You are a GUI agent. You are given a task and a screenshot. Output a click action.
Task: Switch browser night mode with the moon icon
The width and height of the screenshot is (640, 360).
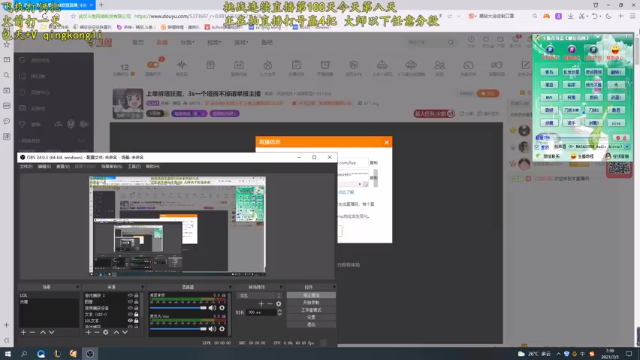click(x=608, y=16)
